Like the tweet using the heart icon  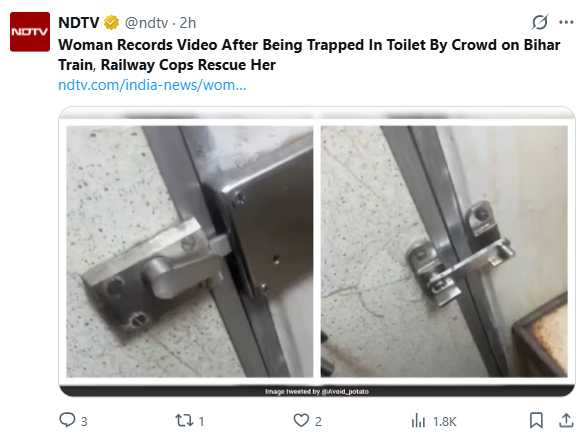pos(301,421)
